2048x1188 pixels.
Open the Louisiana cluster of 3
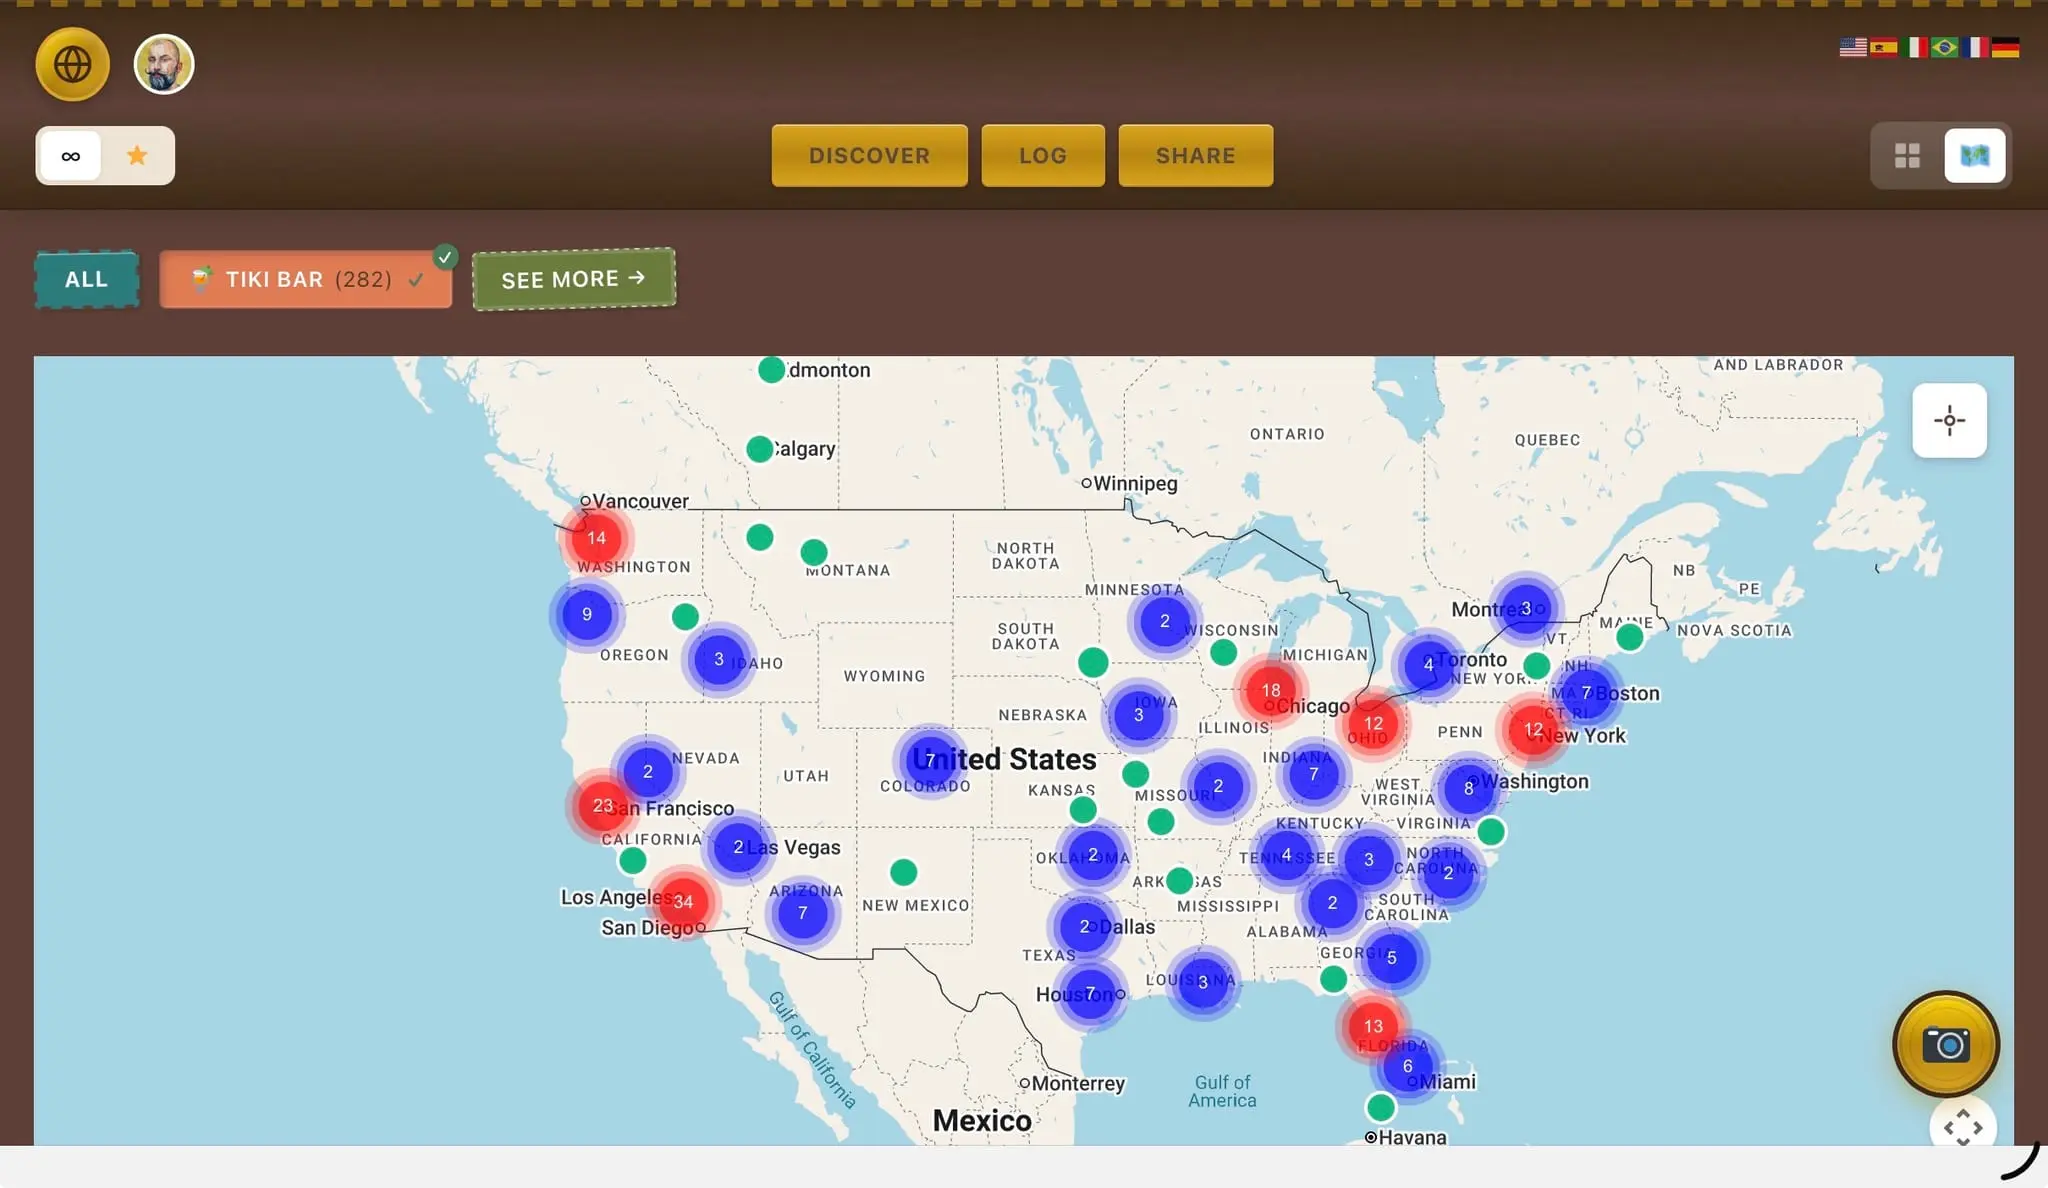tap(1203, 983)
